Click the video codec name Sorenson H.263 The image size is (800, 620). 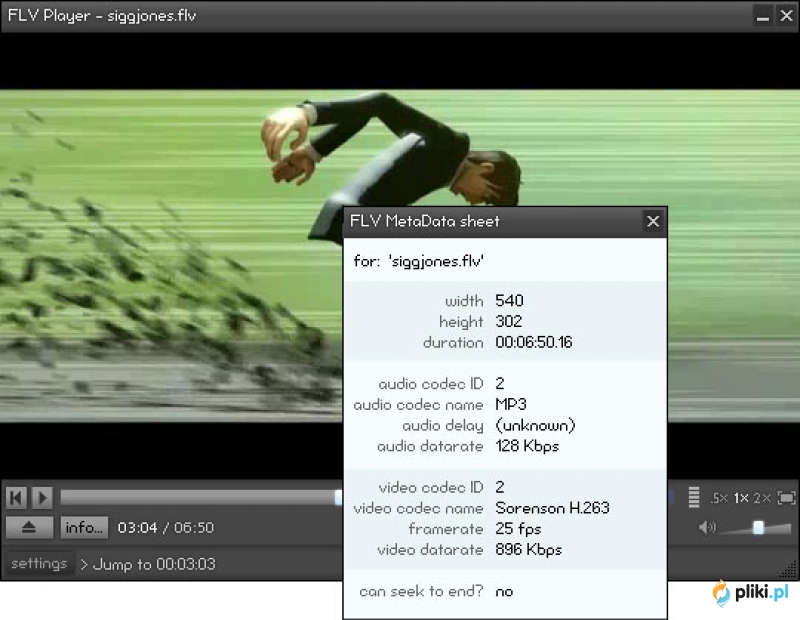coord(553,508)
